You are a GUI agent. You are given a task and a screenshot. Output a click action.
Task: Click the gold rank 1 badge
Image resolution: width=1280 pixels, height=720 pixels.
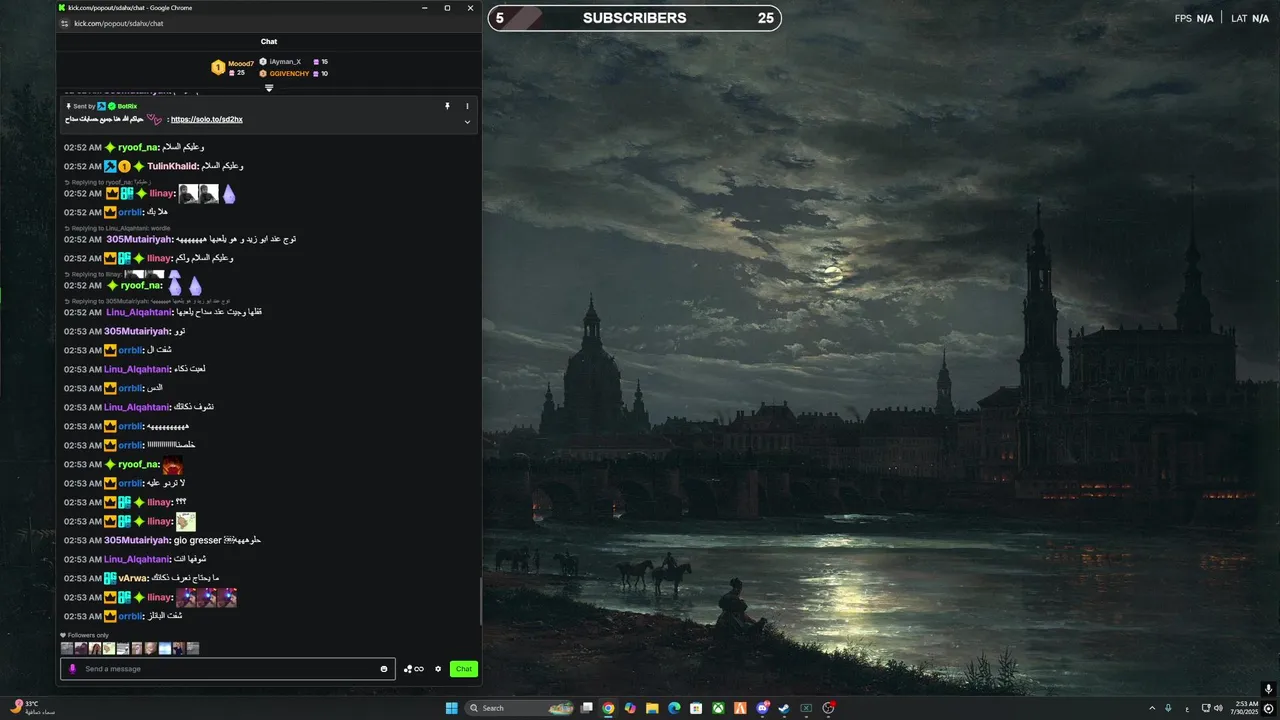tap(218, 67)
